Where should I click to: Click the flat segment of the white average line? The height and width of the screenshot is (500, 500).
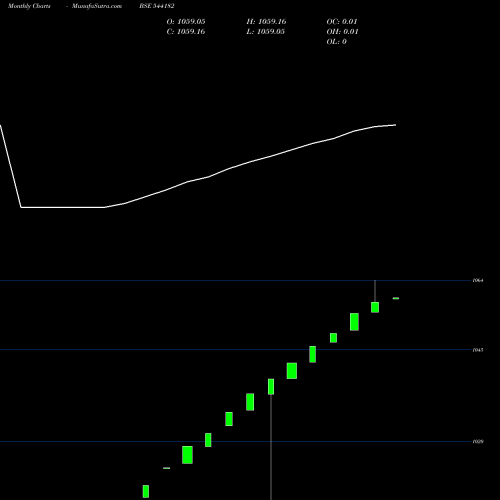(x=63, y=207)
